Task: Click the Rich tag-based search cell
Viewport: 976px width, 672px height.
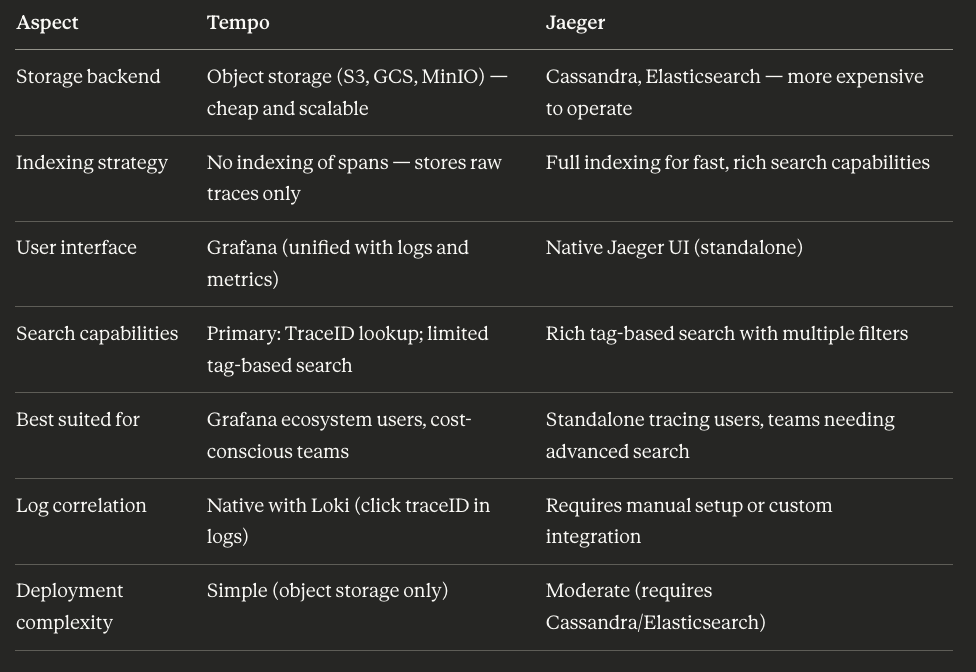Action: 727,334
